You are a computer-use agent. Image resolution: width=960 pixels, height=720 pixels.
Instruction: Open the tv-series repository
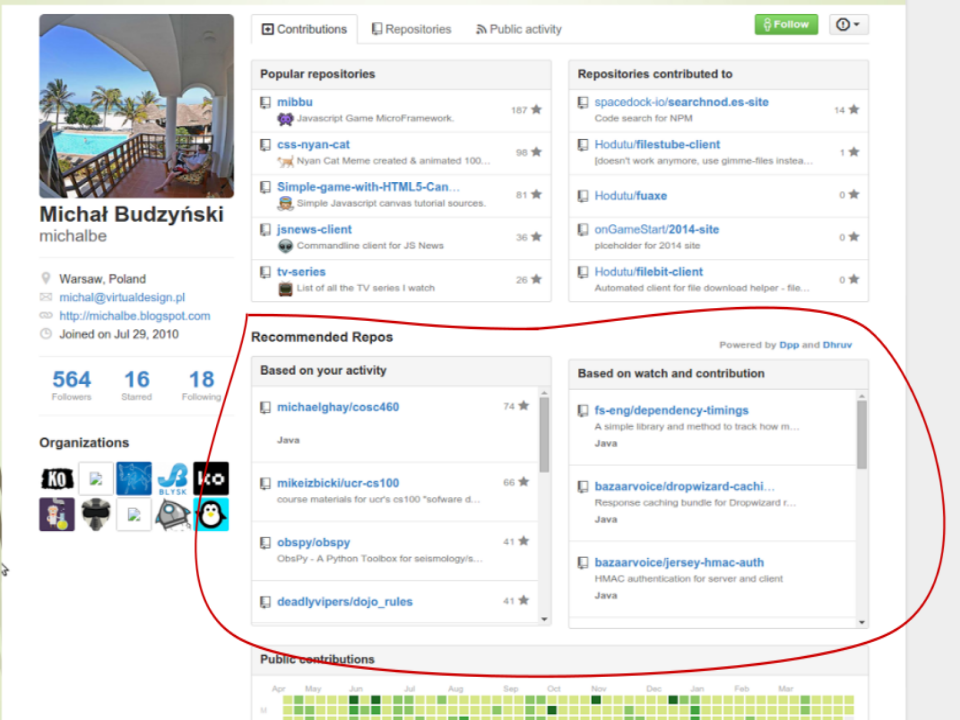tap(301, 271)
